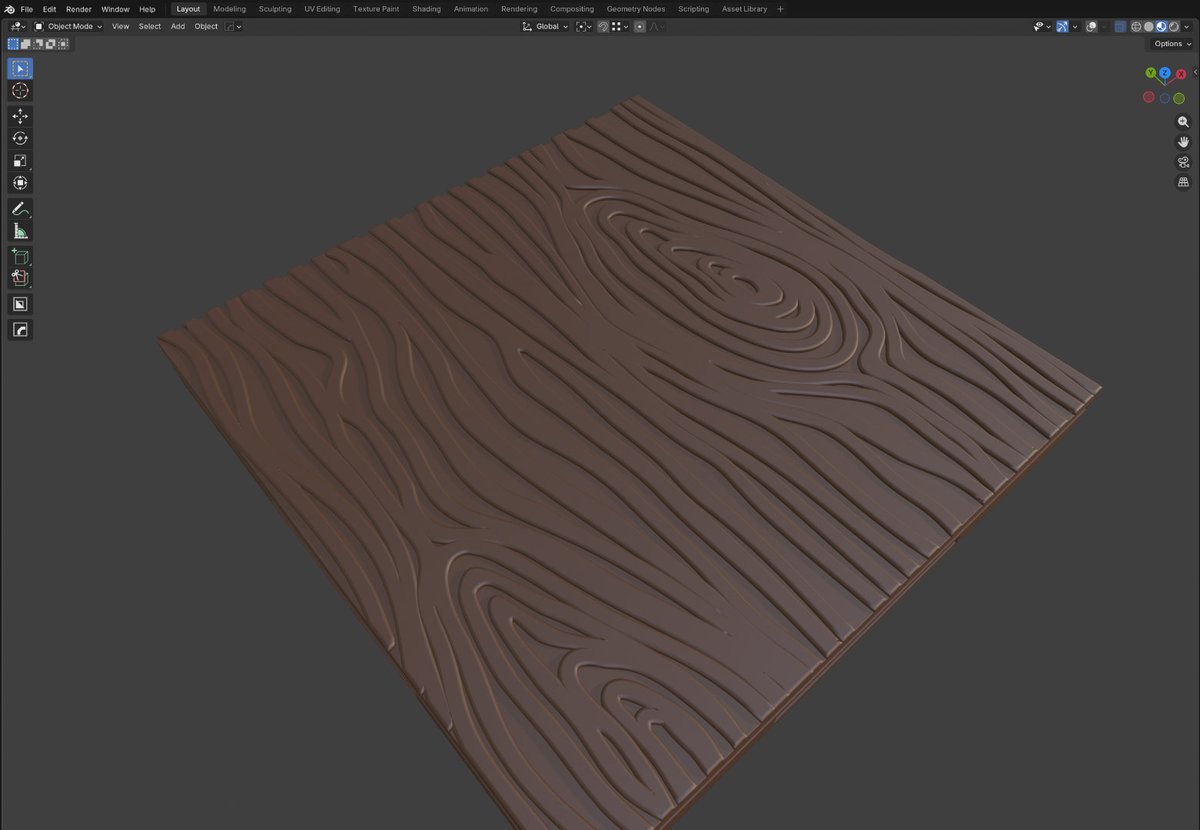Toggle show gizmos button
Screen dimensions: 1200x830
(1062, 26)
